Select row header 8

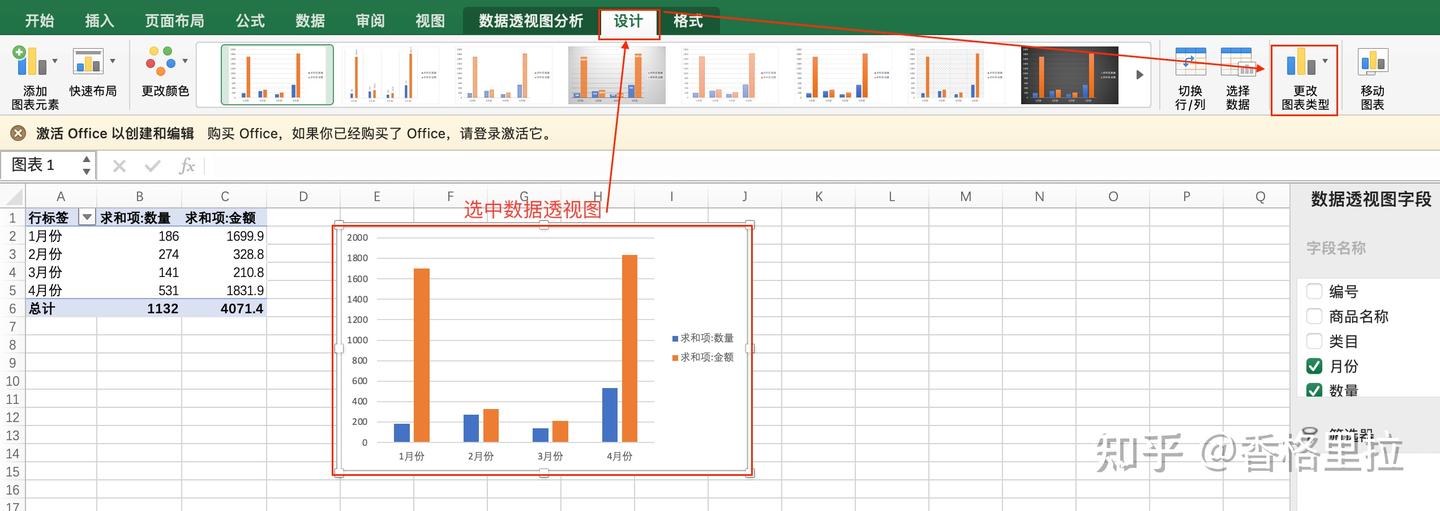click(12, 345)
